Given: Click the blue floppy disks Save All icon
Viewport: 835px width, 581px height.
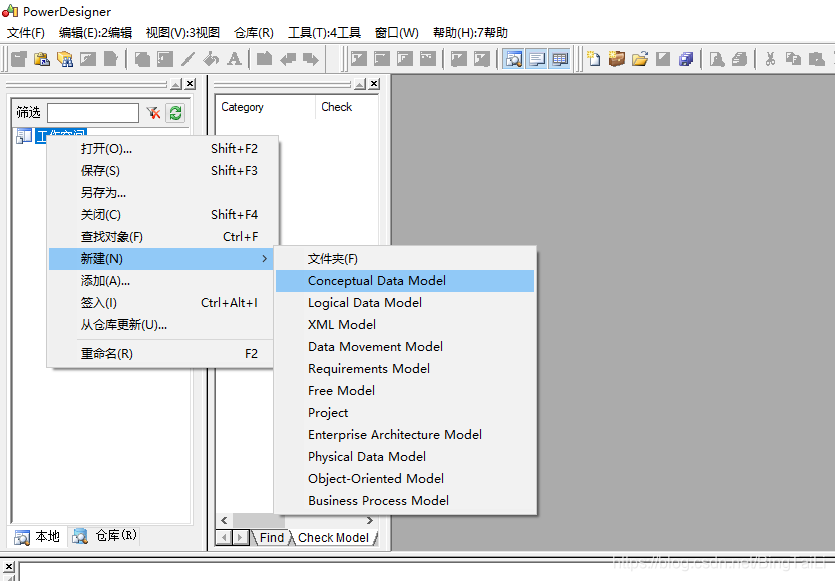Looking at the screenshot, I should 686,59.
